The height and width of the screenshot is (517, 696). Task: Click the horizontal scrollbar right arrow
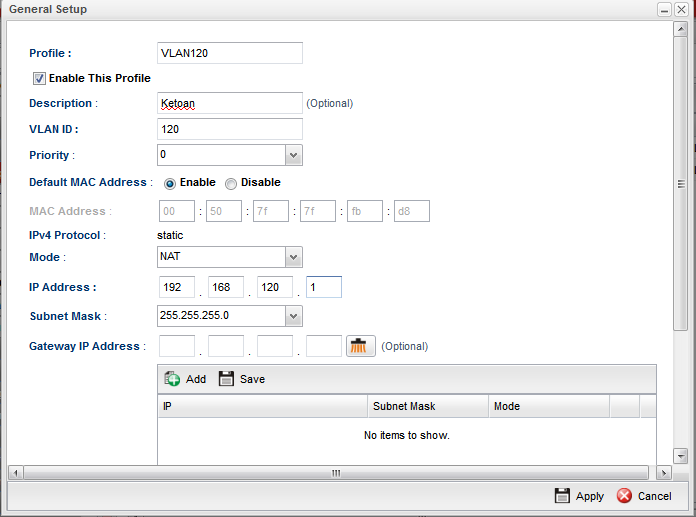point(664,472)
